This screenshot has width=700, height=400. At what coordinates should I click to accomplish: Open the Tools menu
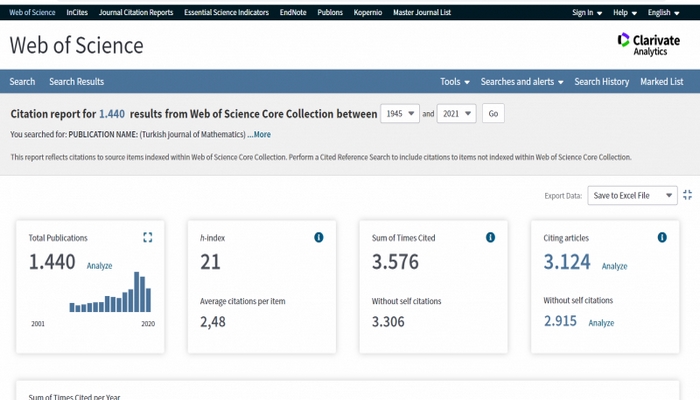(x=454, y=82)
